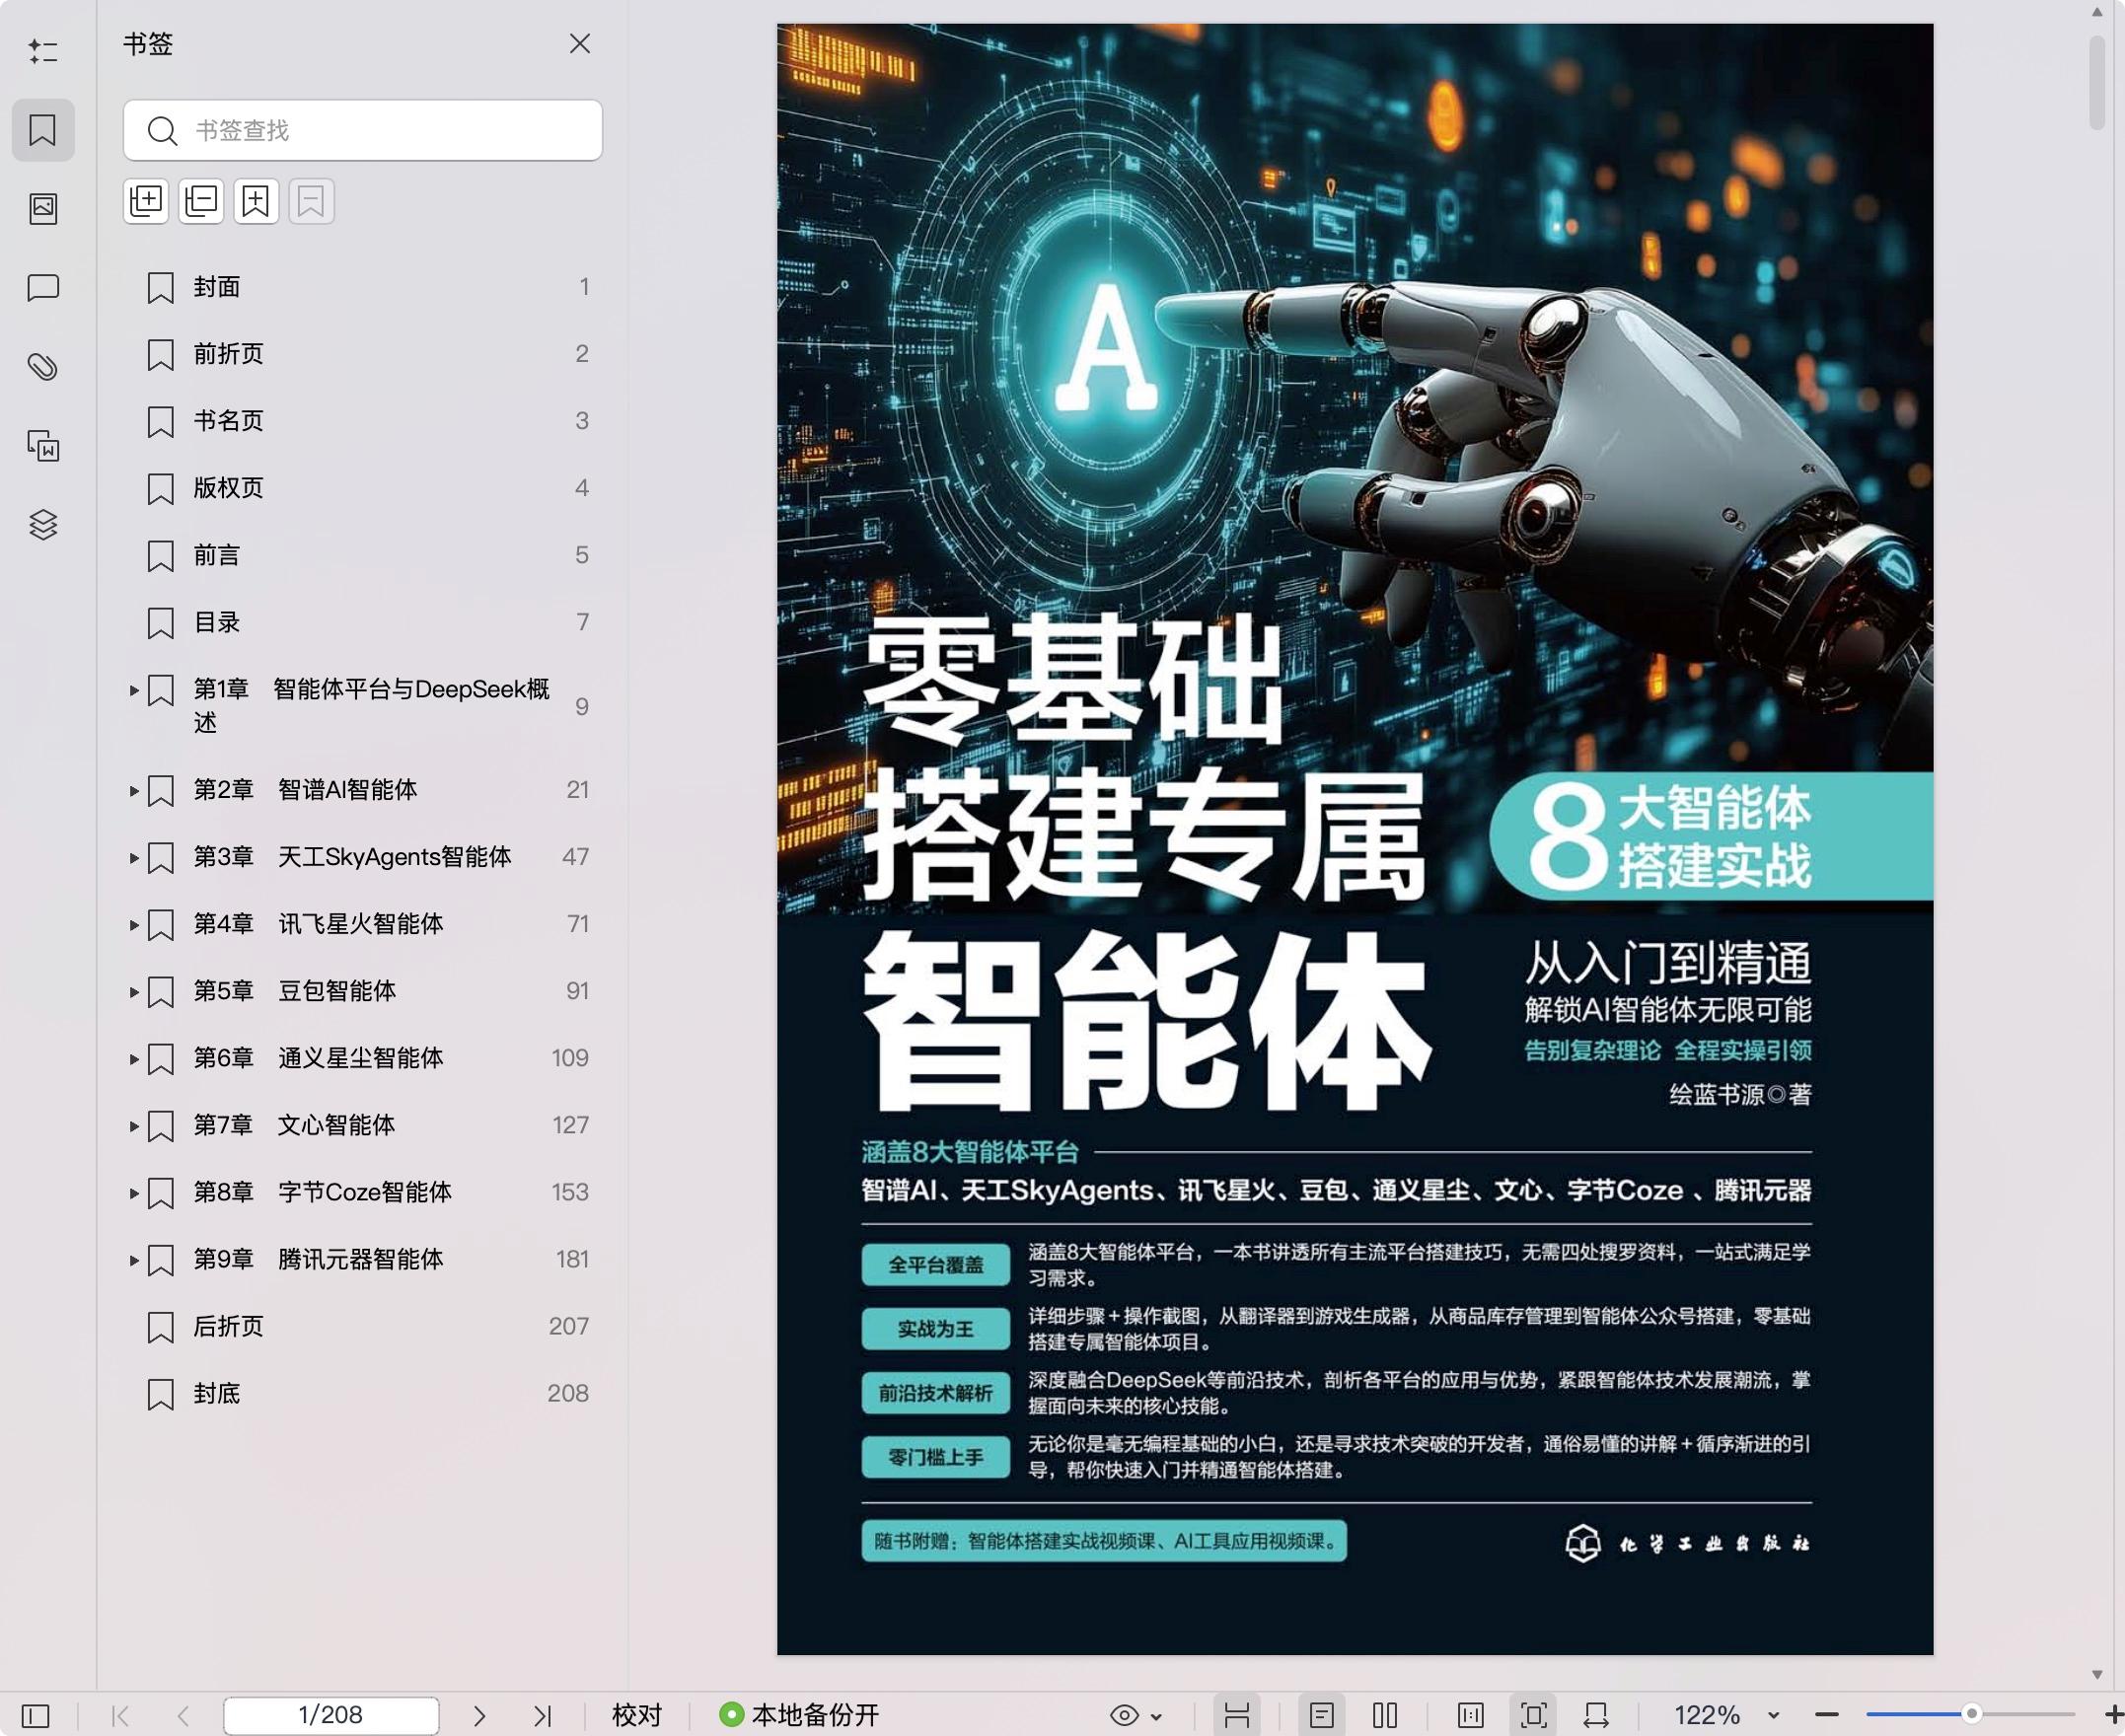Toggle the sidebar panel icon in status bar
Screen dimensions: 2125x1736
click(35, 1716)
